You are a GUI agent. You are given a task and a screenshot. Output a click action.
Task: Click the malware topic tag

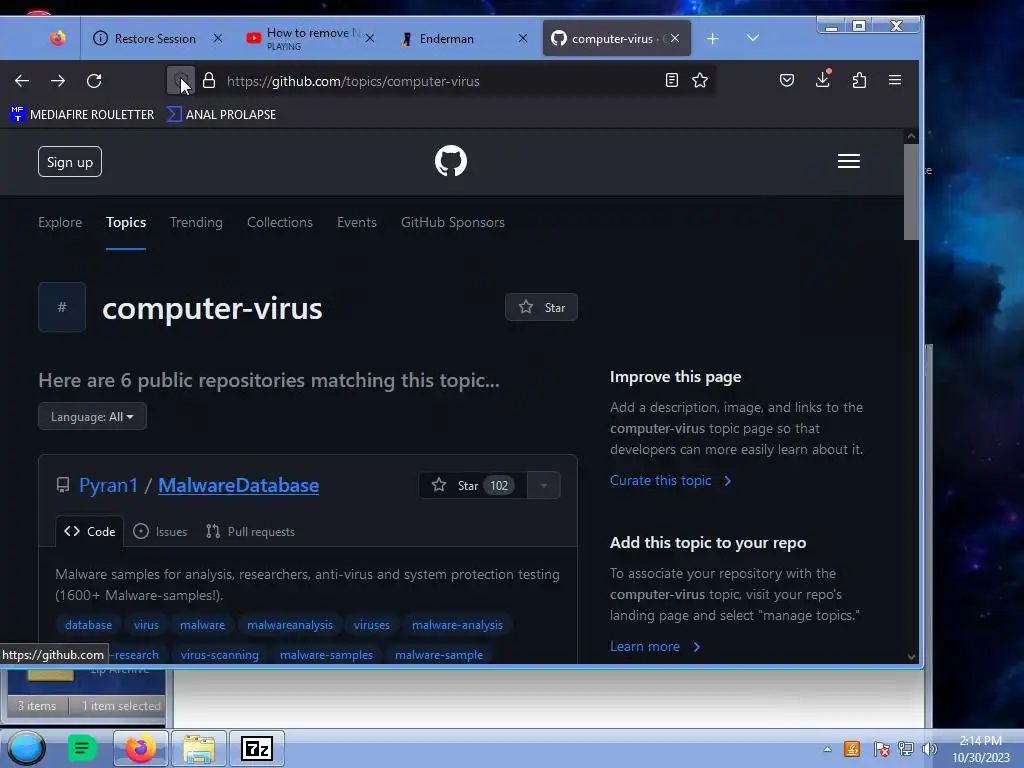(202, 625)
